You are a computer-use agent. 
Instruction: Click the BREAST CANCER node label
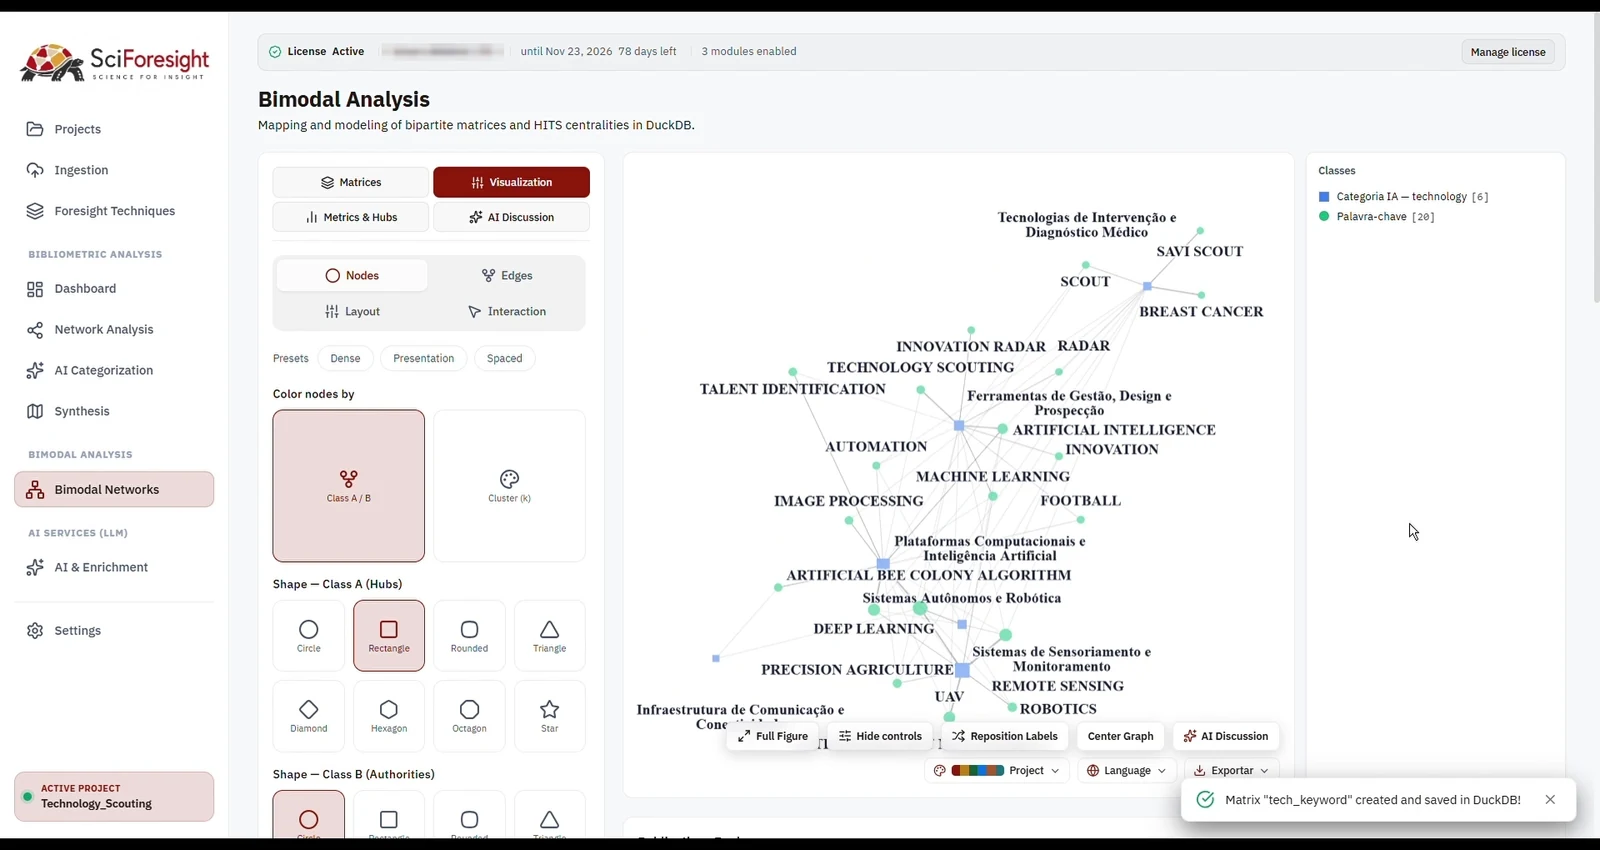pos(1201,312)
